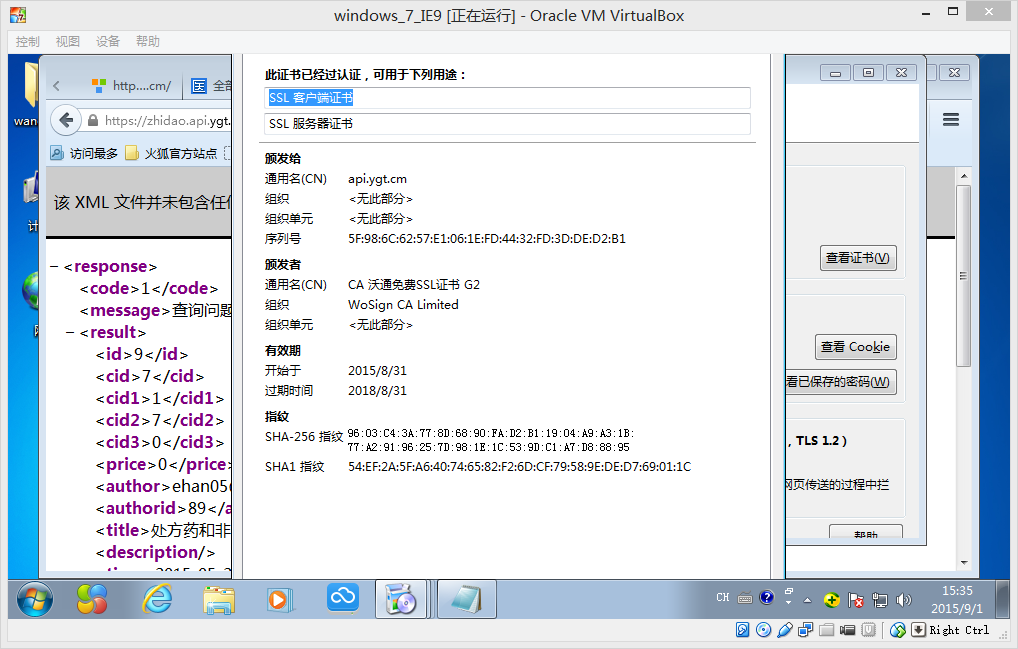Launch Internet Explorer from the taskbar
This screenshot has height=649, width=1018.
(x=158, y=598)
